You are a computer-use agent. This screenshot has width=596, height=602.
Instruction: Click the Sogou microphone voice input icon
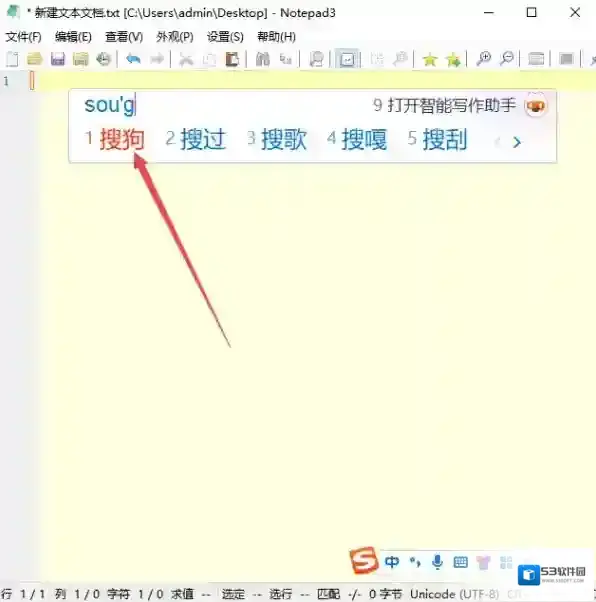click(437, 562)
